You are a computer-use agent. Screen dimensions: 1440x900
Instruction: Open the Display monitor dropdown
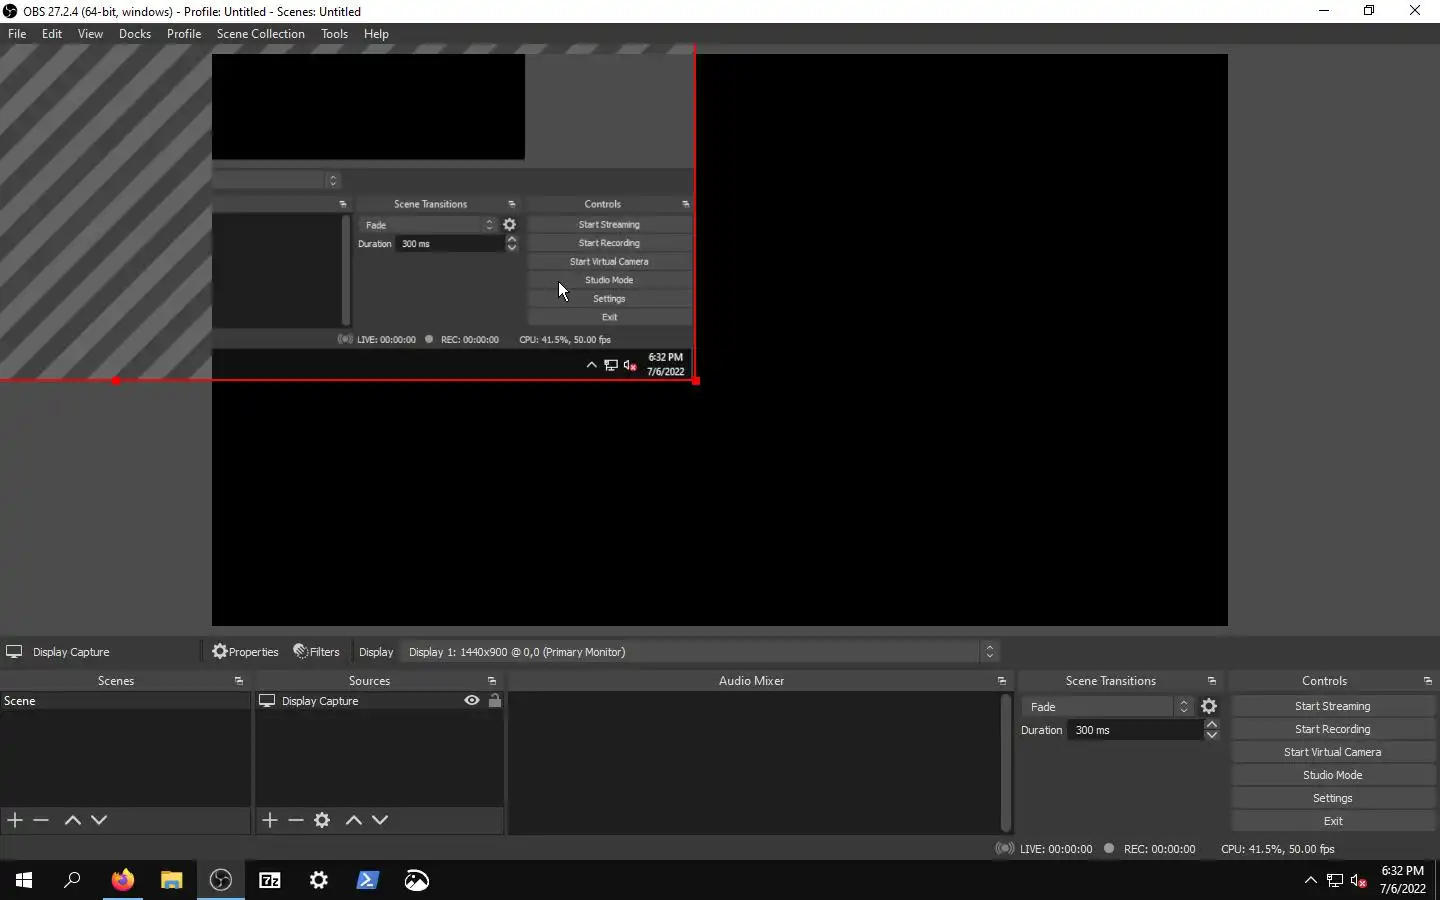(x=700, y=652)
